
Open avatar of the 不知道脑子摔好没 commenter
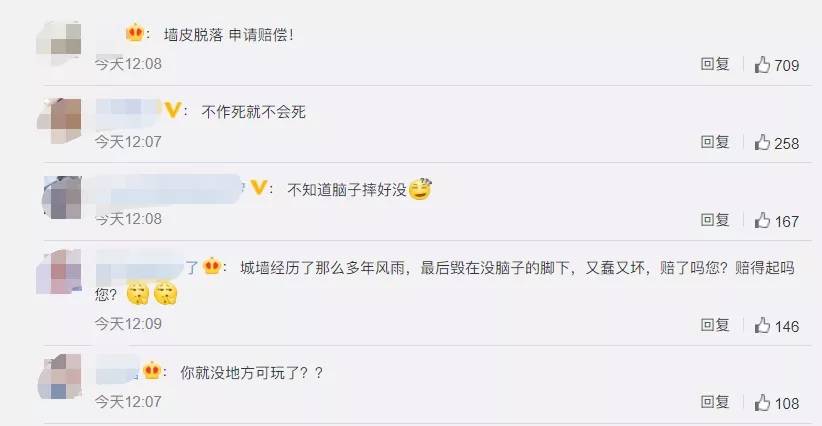(62, 197)
